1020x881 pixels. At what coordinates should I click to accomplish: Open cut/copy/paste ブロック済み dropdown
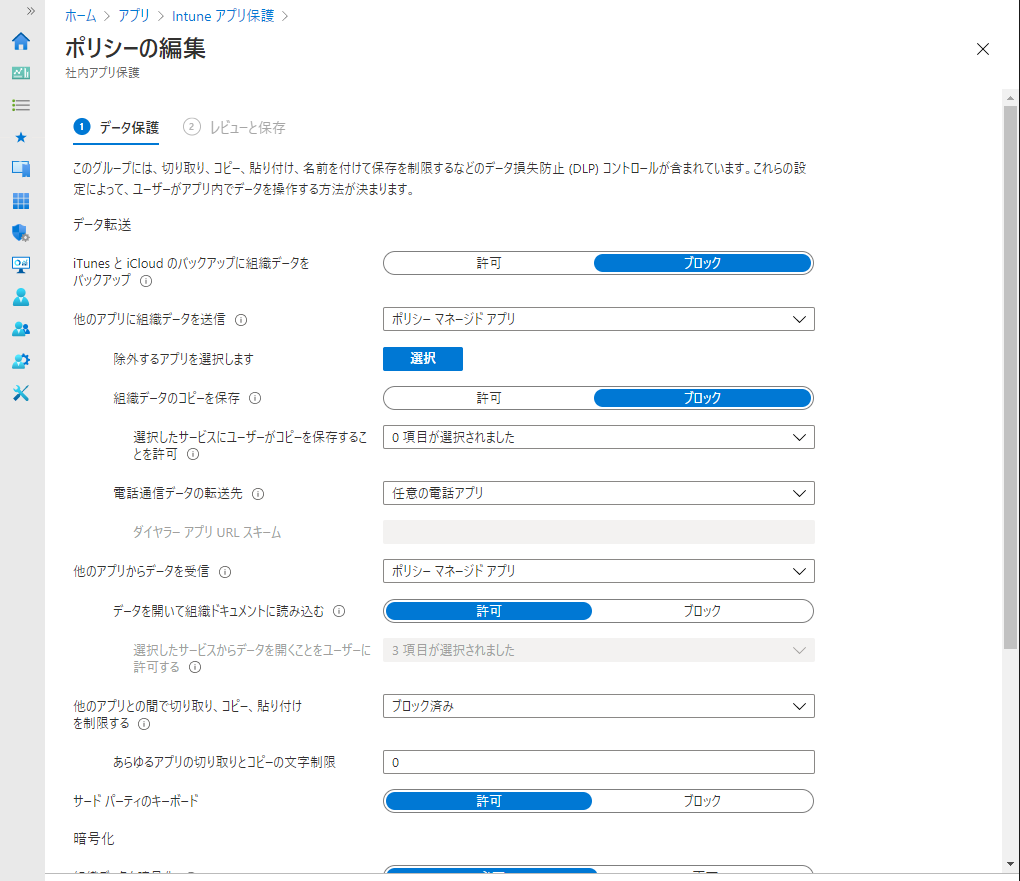point(598,706)
